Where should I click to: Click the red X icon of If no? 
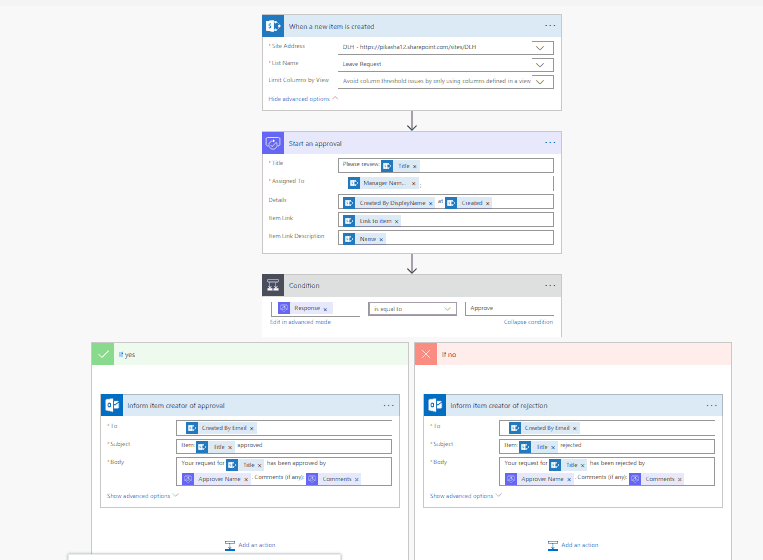tap(426, 354)
